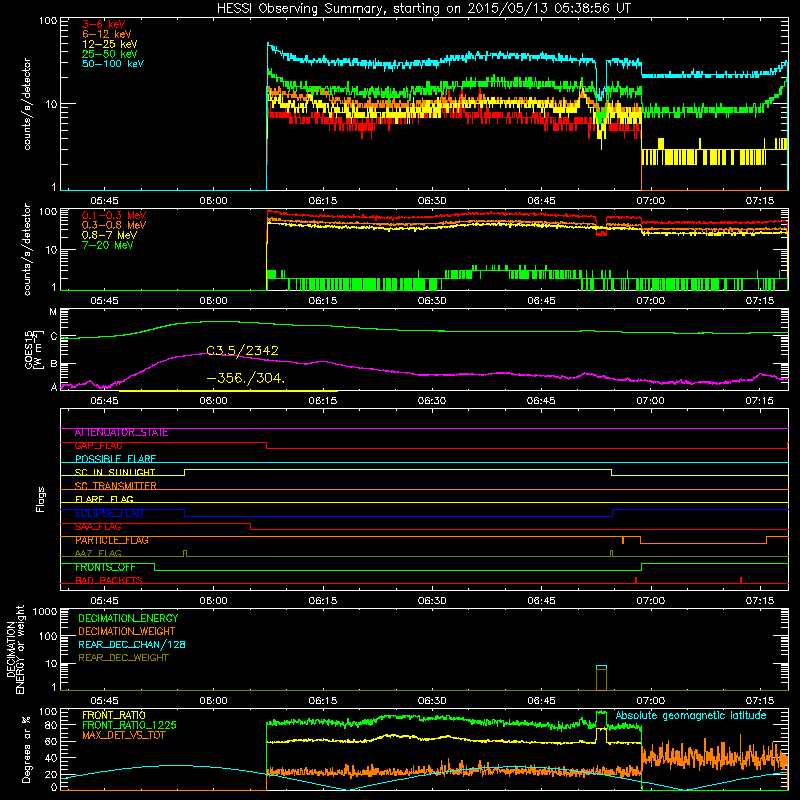Click the SC_TRANSMITTER flag label
800x800 pixels.
coord(115,486)
